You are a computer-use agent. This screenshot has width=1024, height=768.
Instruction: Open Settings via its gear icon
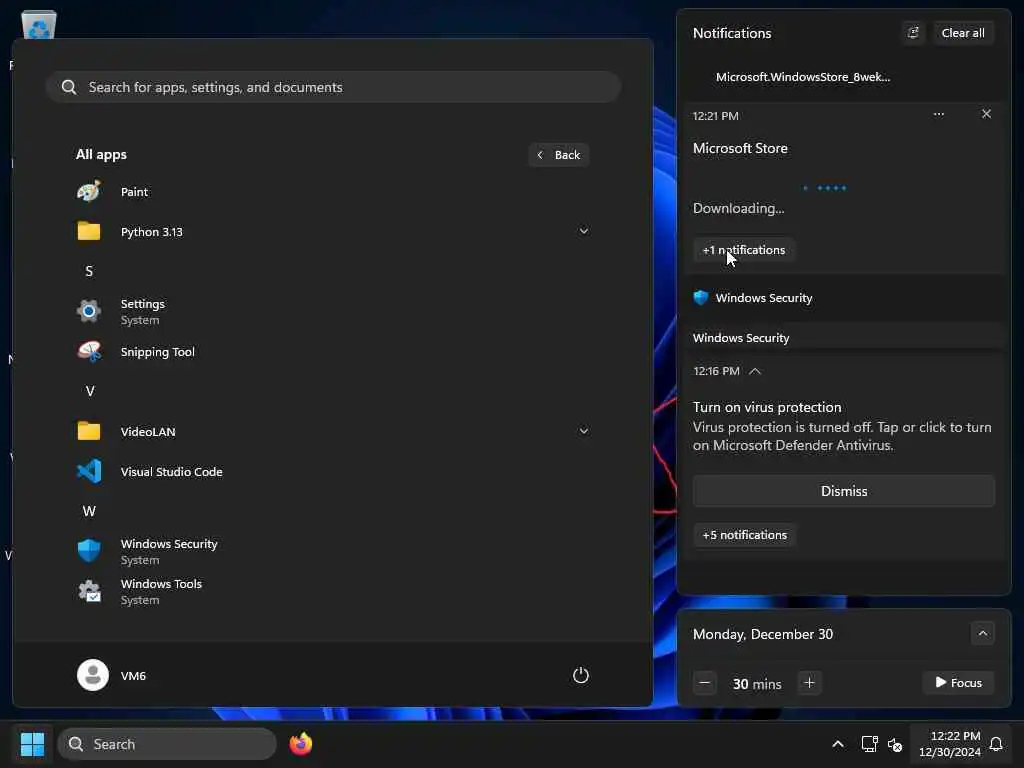(x=89, y=312)
